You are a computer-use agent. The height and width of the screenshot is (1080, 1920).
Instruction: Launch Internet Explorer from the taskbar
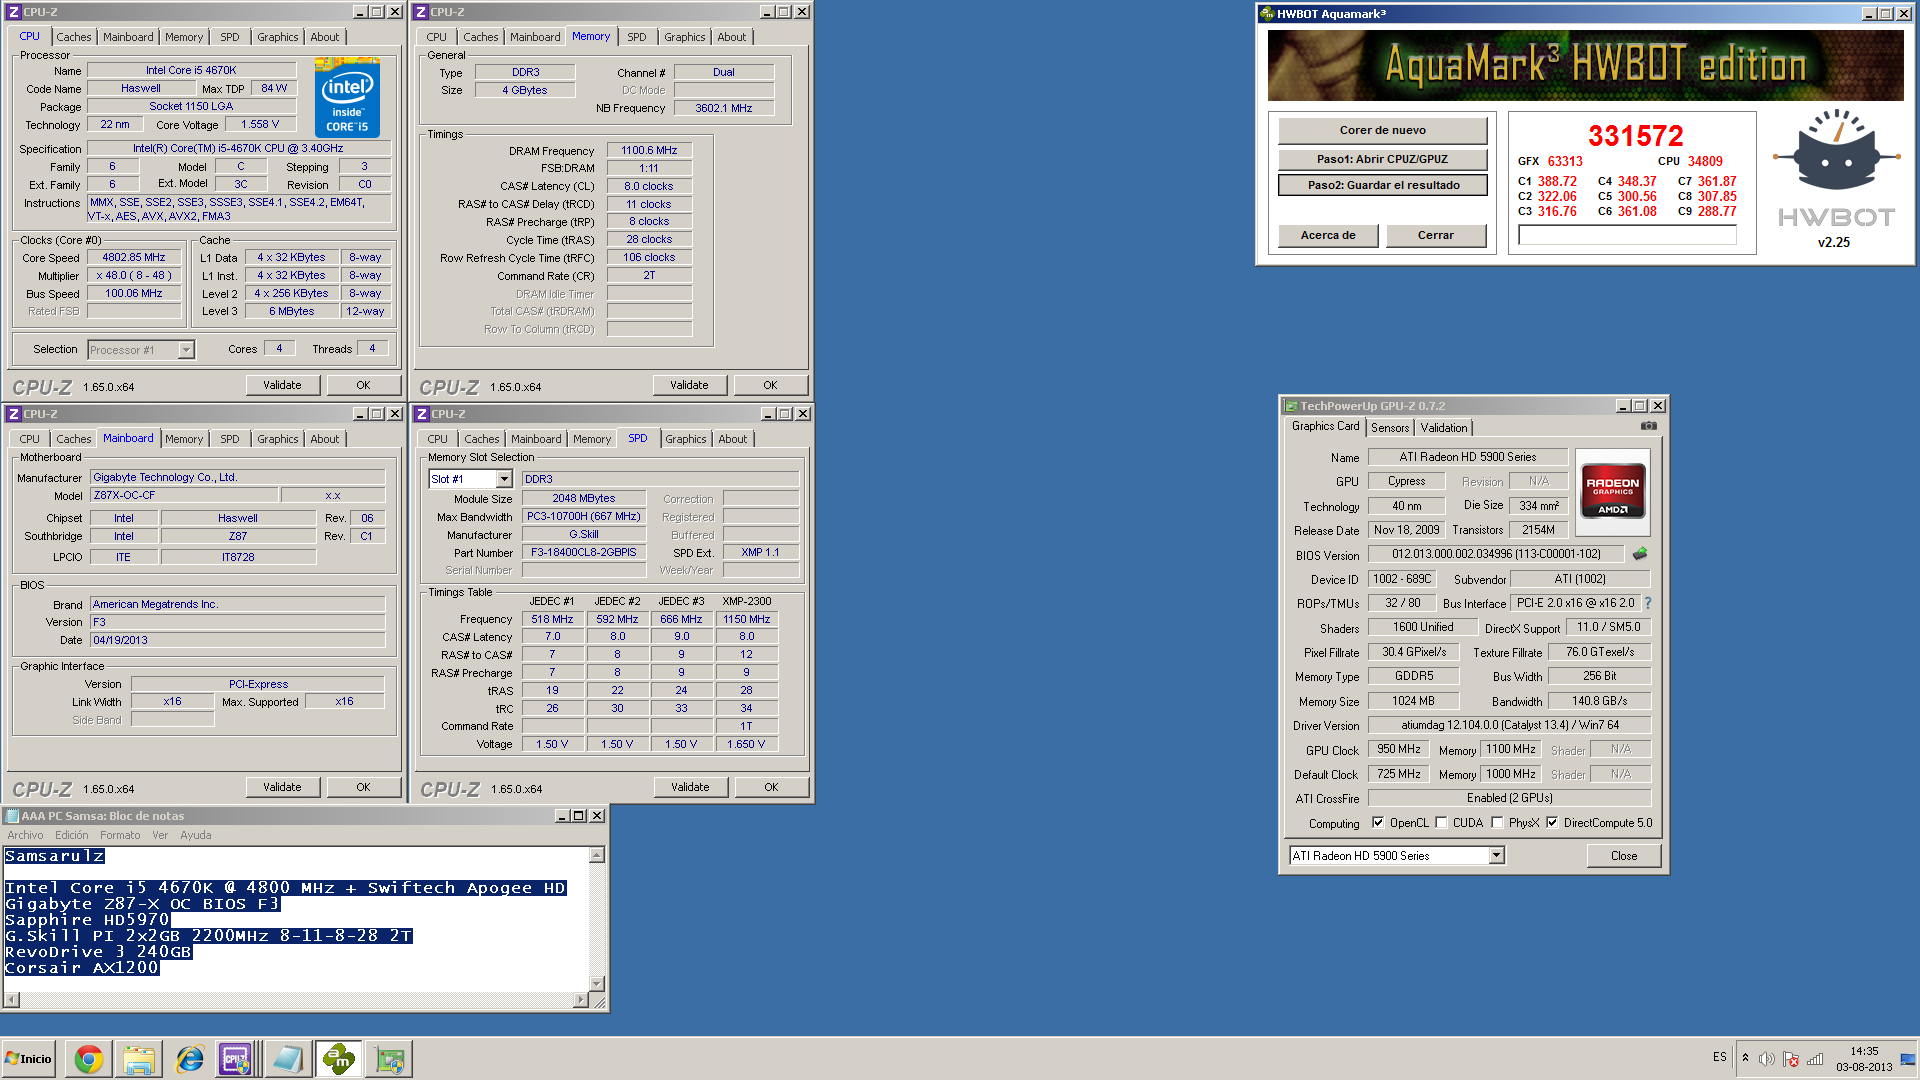coord(189,1059)
